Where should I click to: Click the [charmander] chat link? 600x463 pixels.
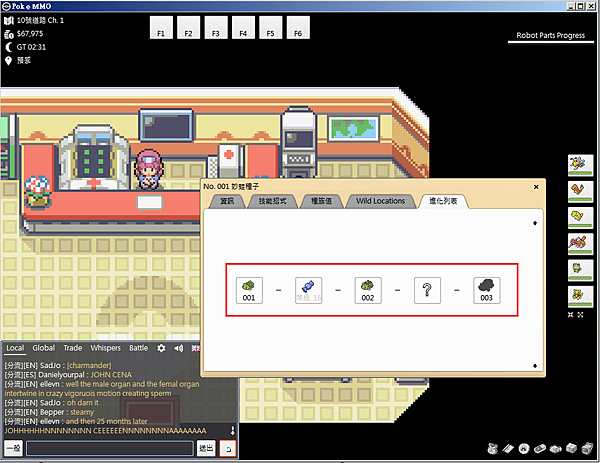point(89,365)
